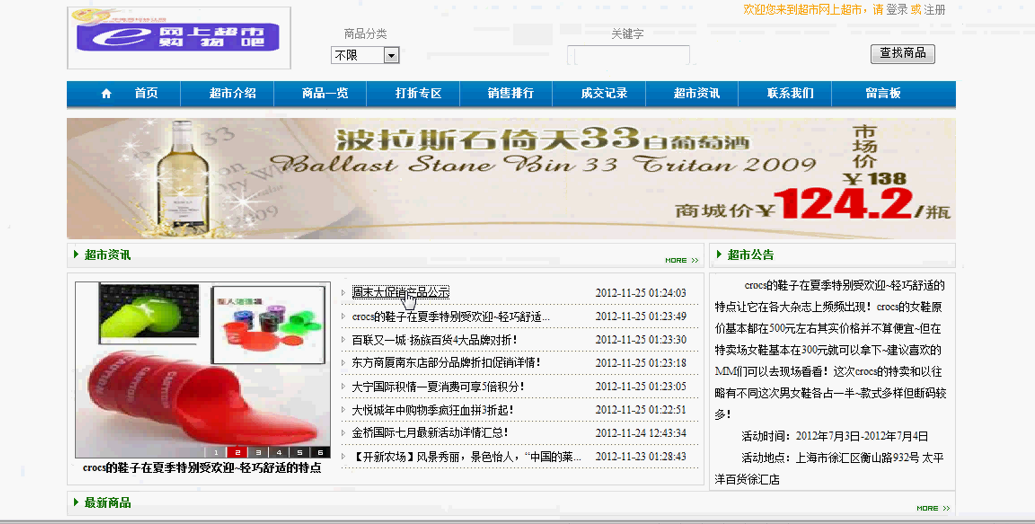Screen dimensions: 1035x524
Task: Click the home icon in navigation bar
Action: point(106,94)
